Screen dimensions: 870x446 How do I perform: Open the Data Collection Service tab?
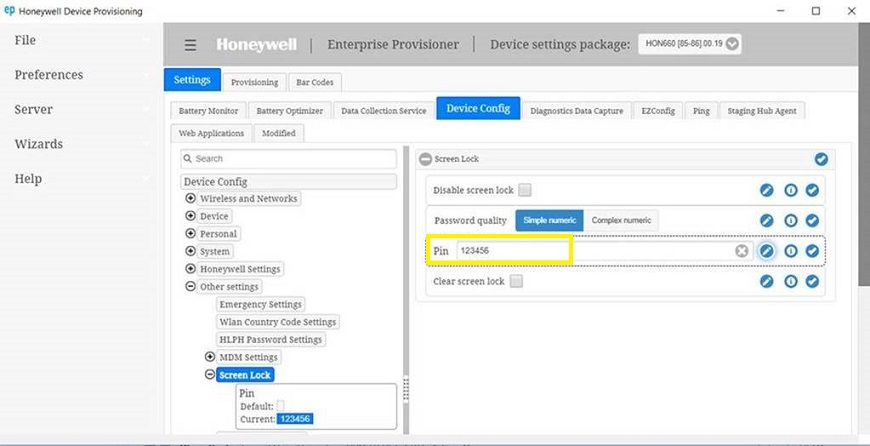point(384,110)
